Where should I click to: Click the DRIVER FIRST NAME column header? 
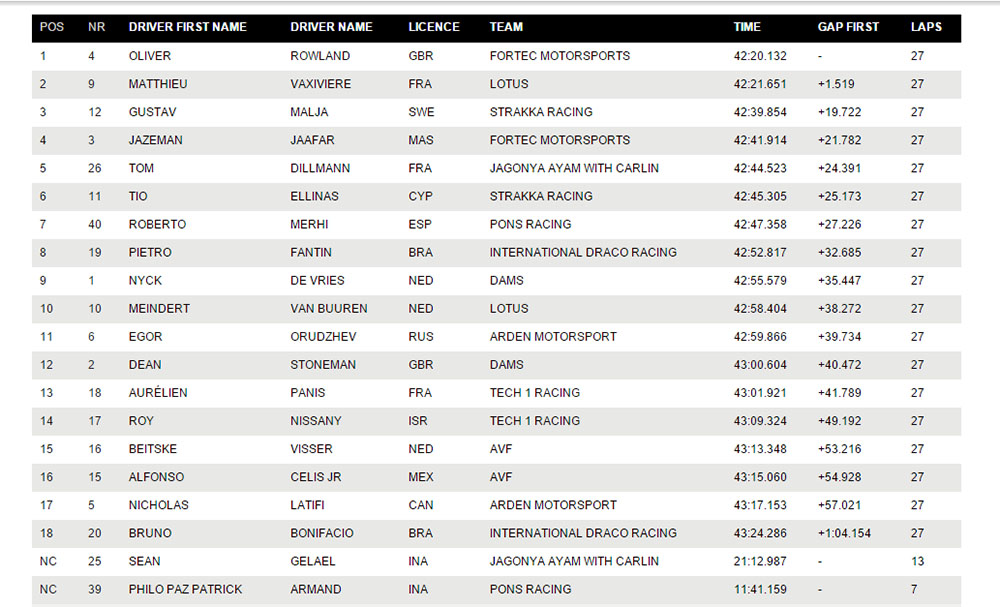click(x=188, y=27)
